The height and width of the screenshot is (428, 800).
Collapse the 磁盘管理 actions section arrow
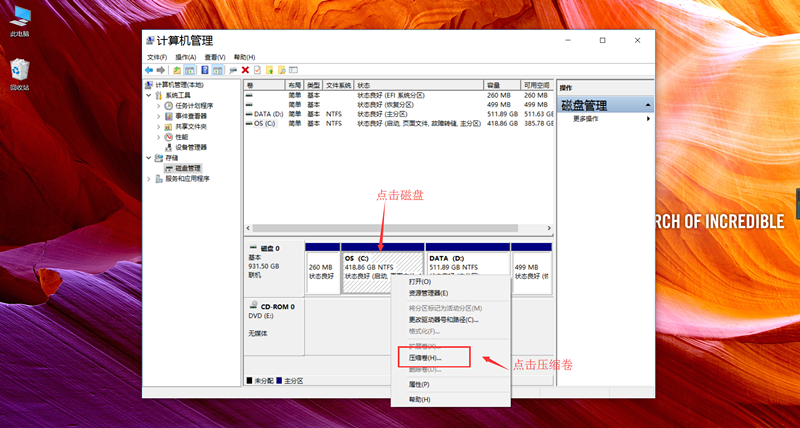click(648, 105)
